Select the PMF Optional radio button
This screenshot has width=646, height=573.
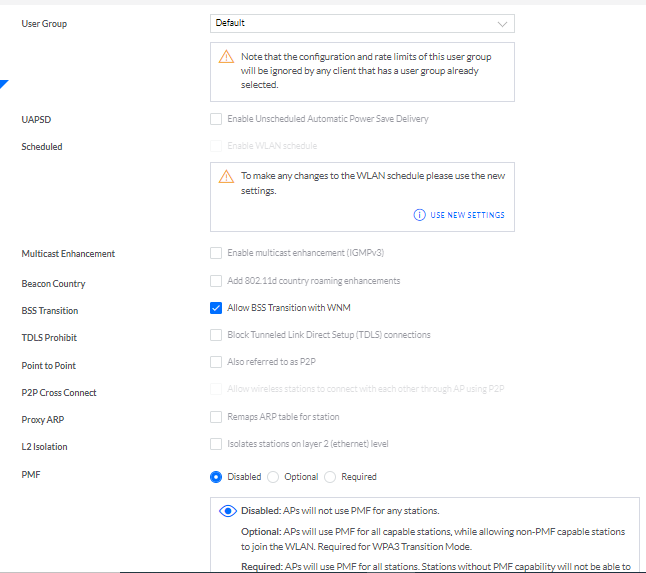(x=274, y=477)
